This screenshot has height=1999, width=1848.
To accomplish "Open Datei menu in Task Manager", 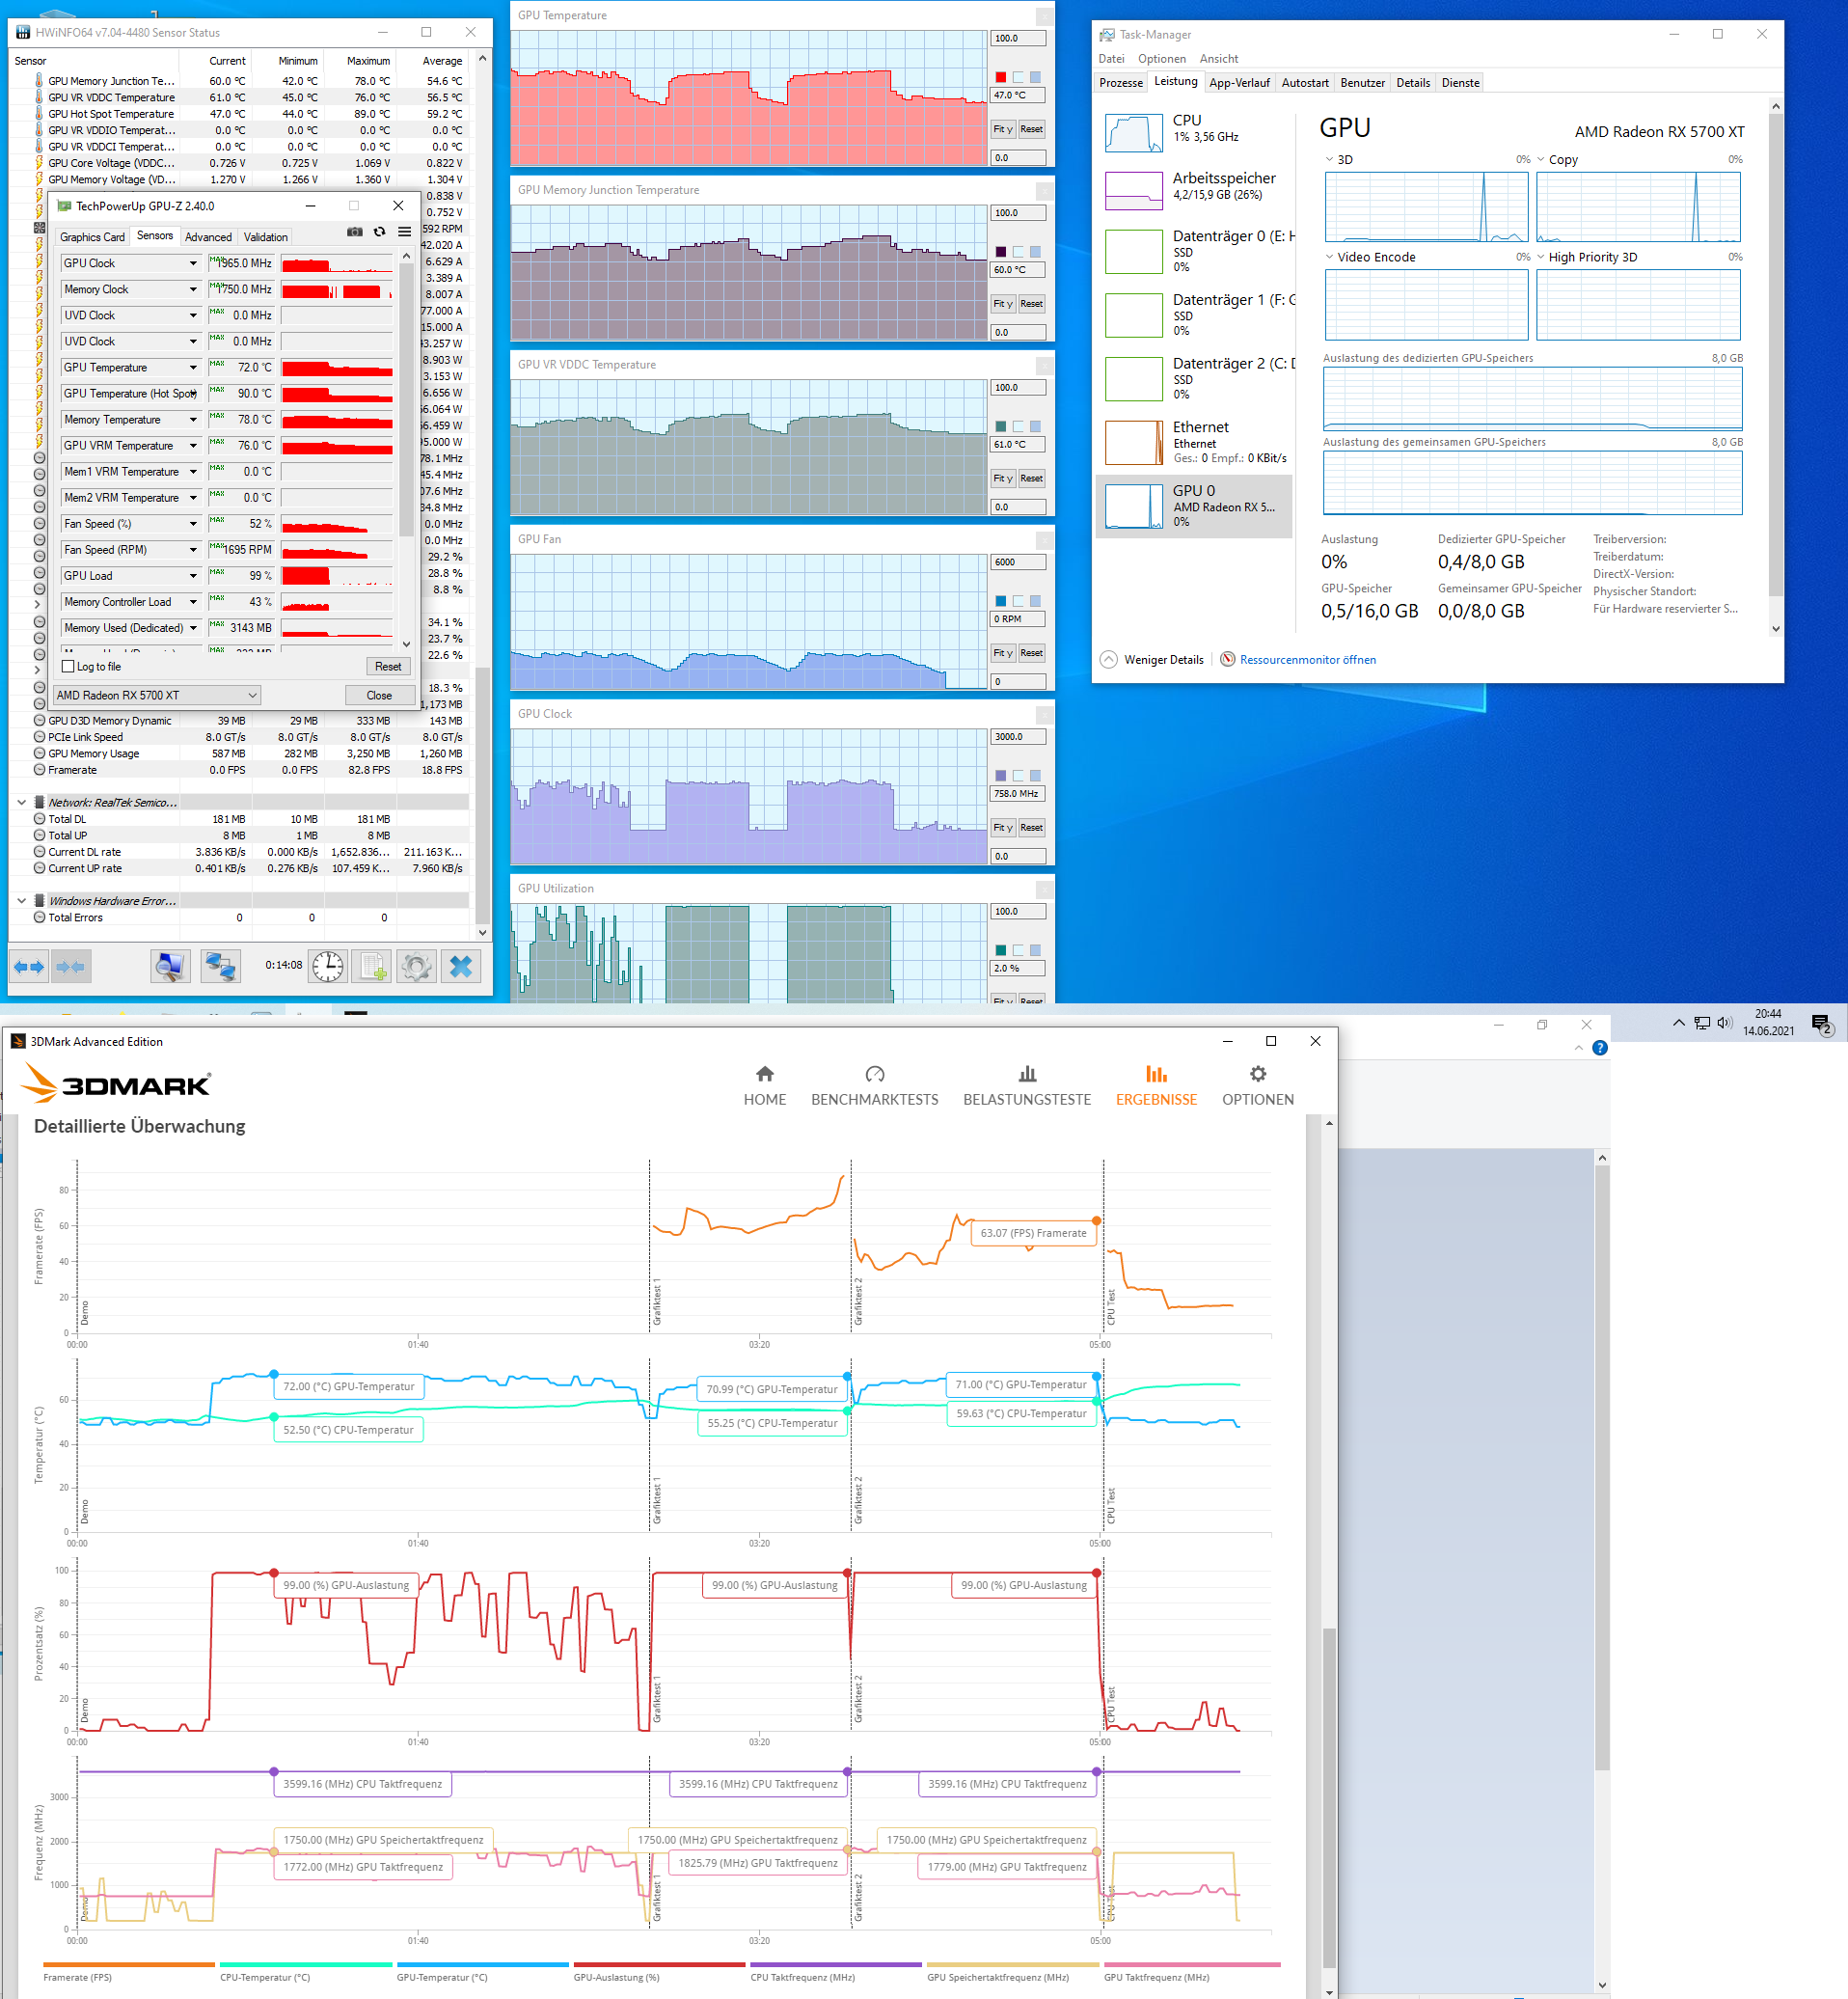I will 1111,59.
